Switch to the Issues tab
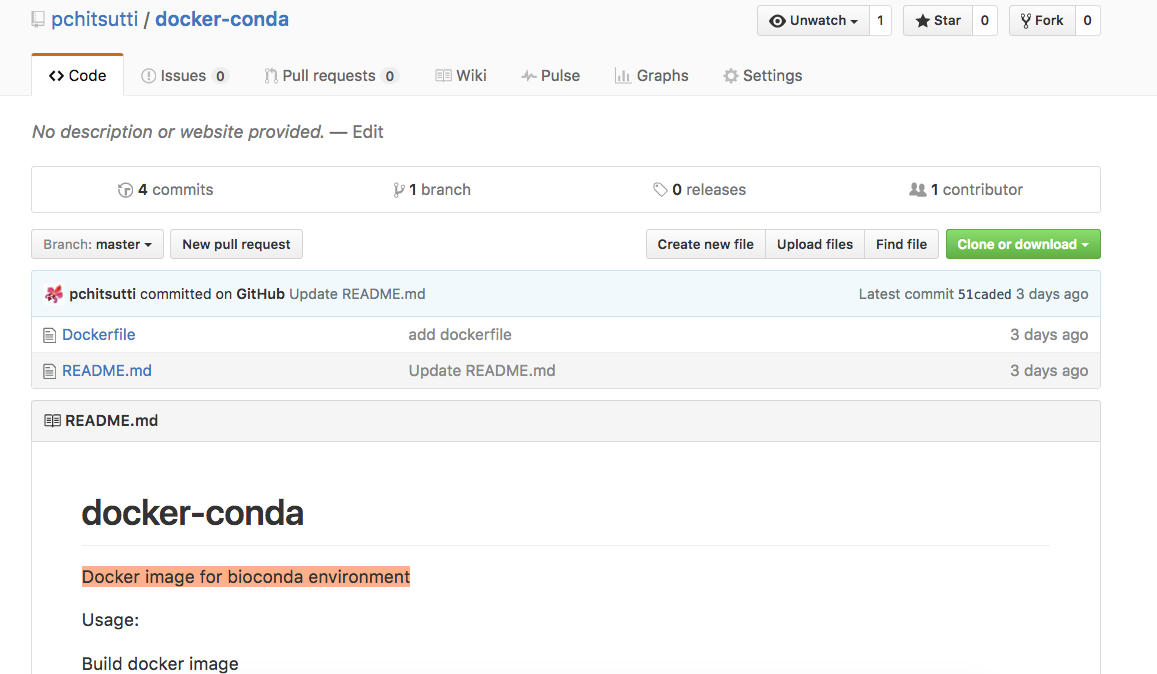This screenshot has height=674, width=1157. pos(184,75)
